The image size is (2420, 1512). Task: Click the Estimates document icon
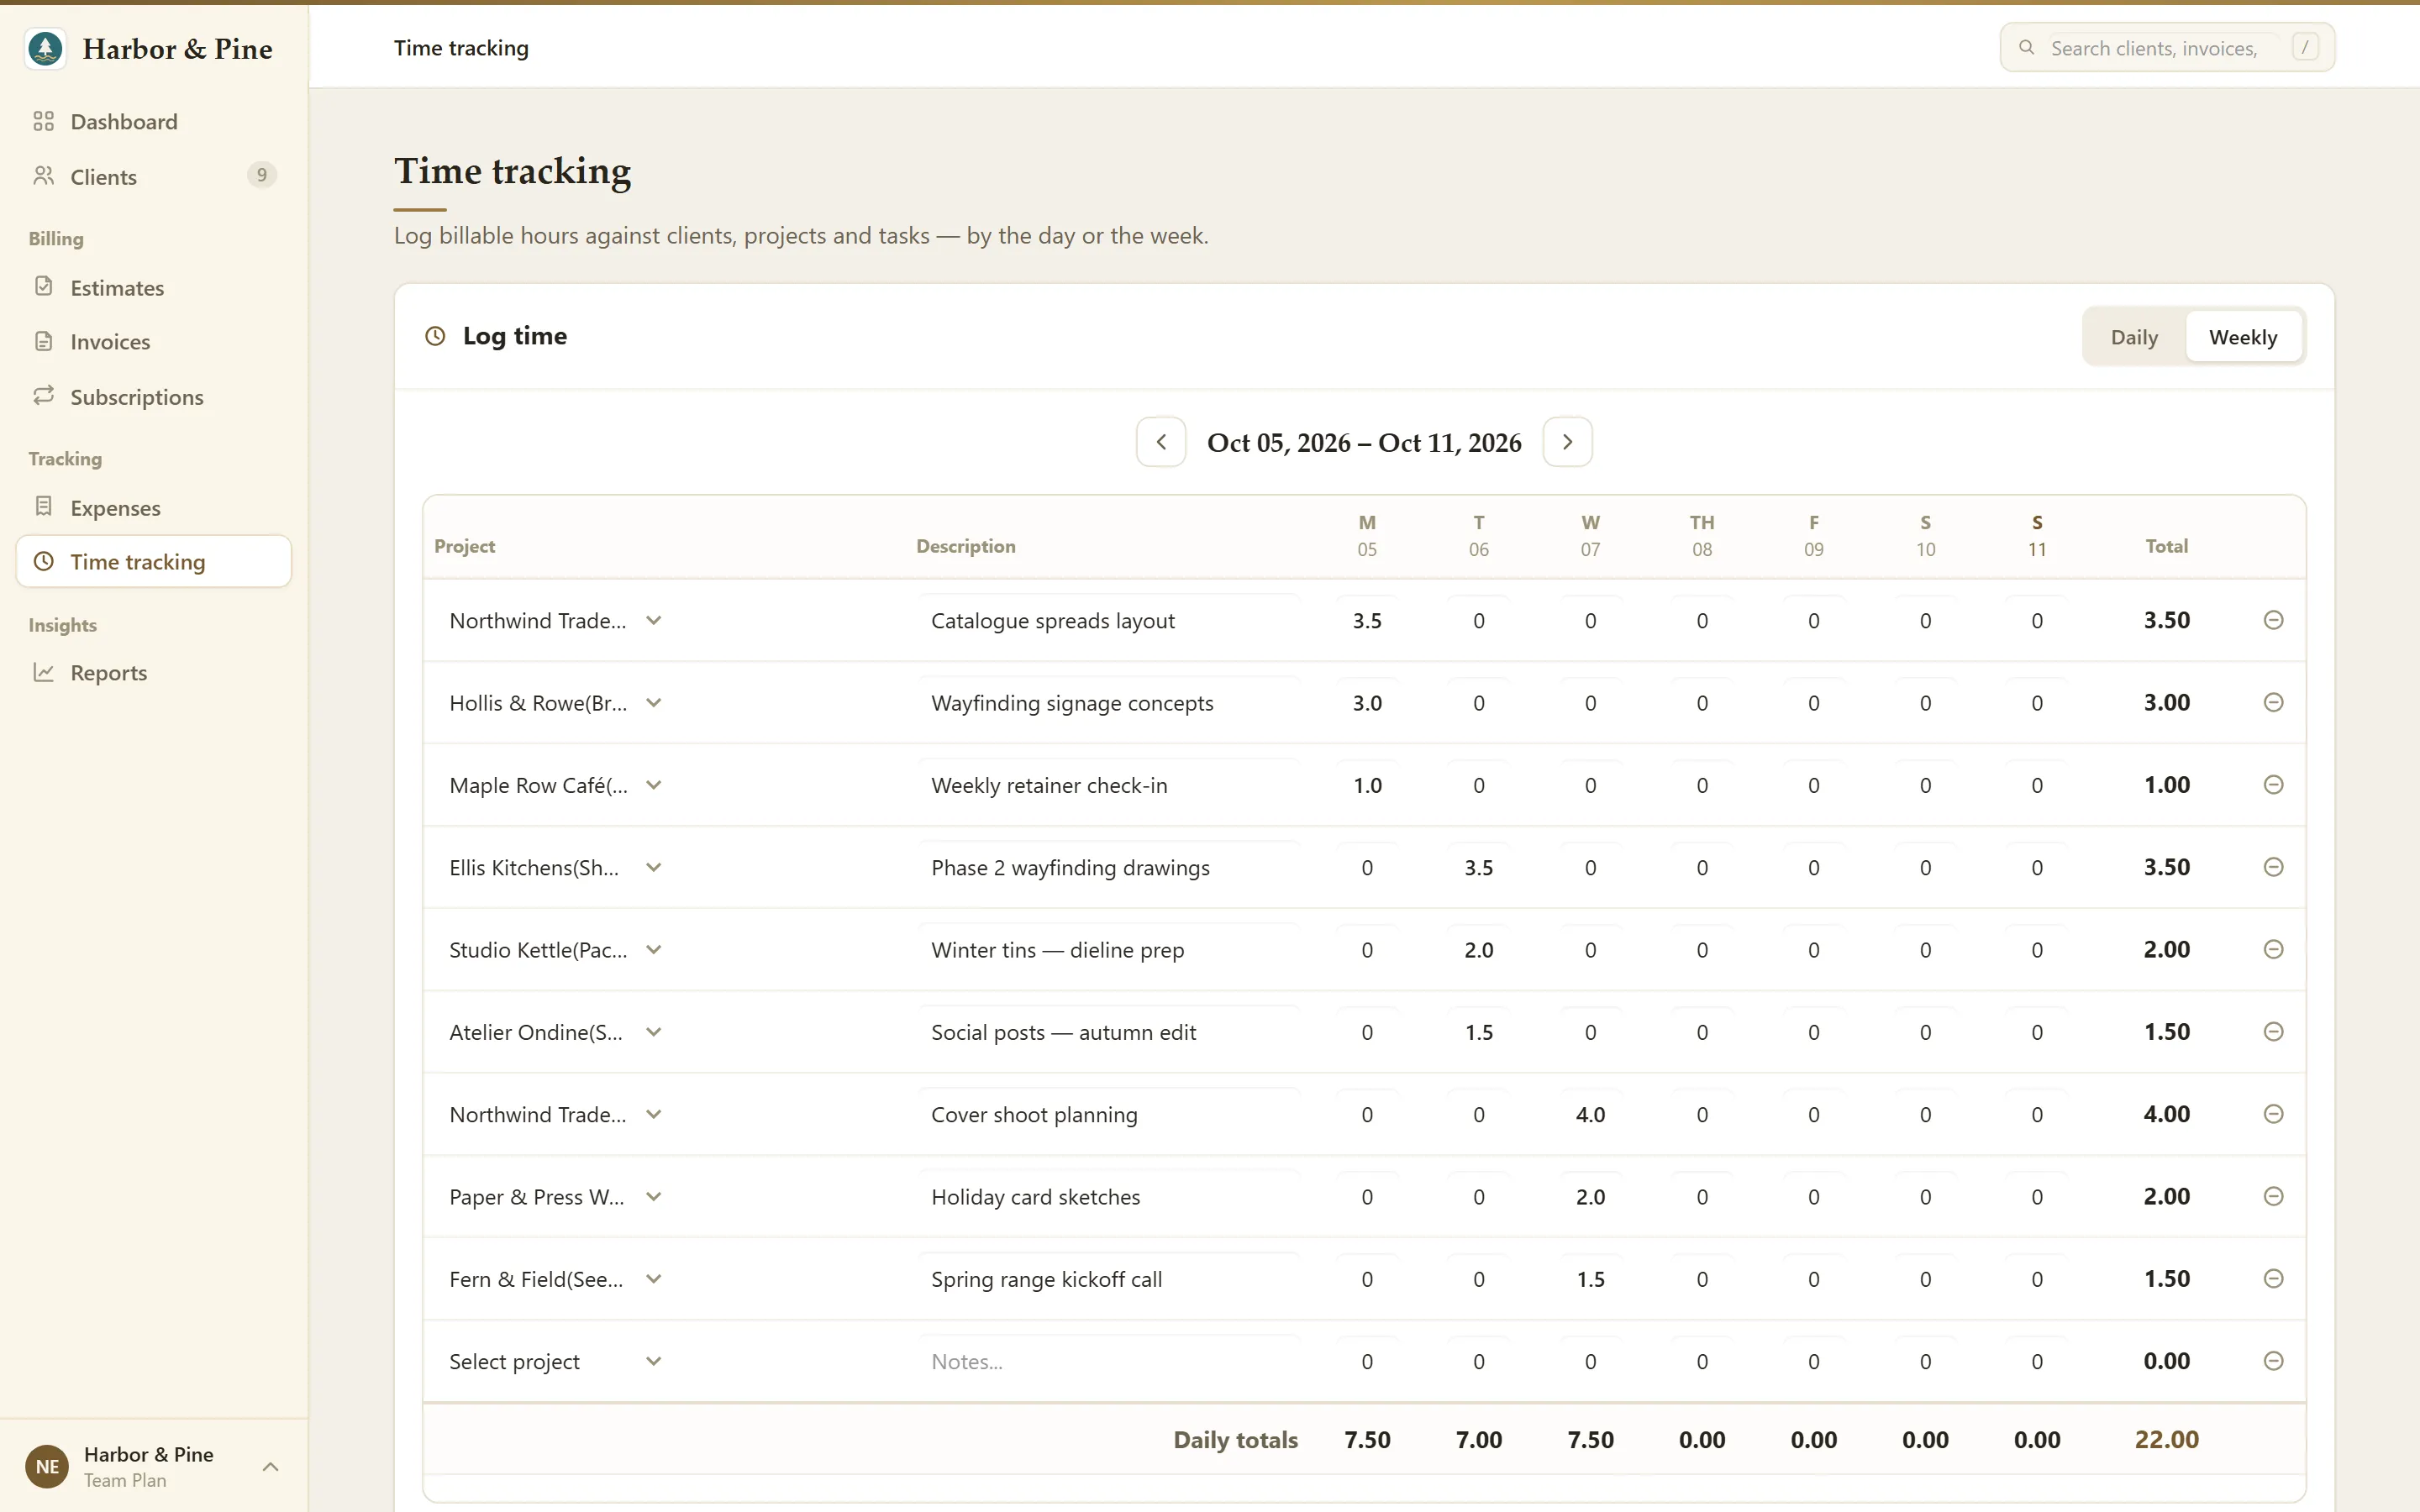43,287
